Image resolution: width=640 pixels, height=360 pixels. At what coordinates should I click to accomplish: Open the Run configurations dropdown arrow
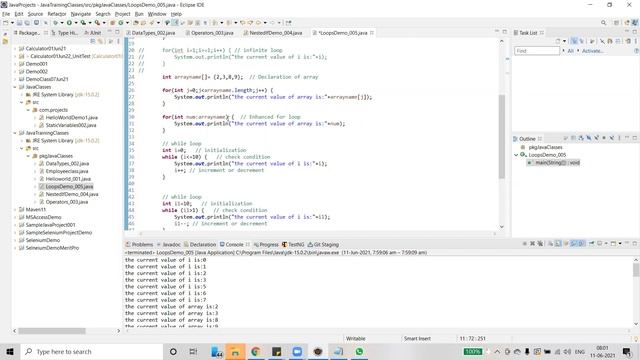76,22
